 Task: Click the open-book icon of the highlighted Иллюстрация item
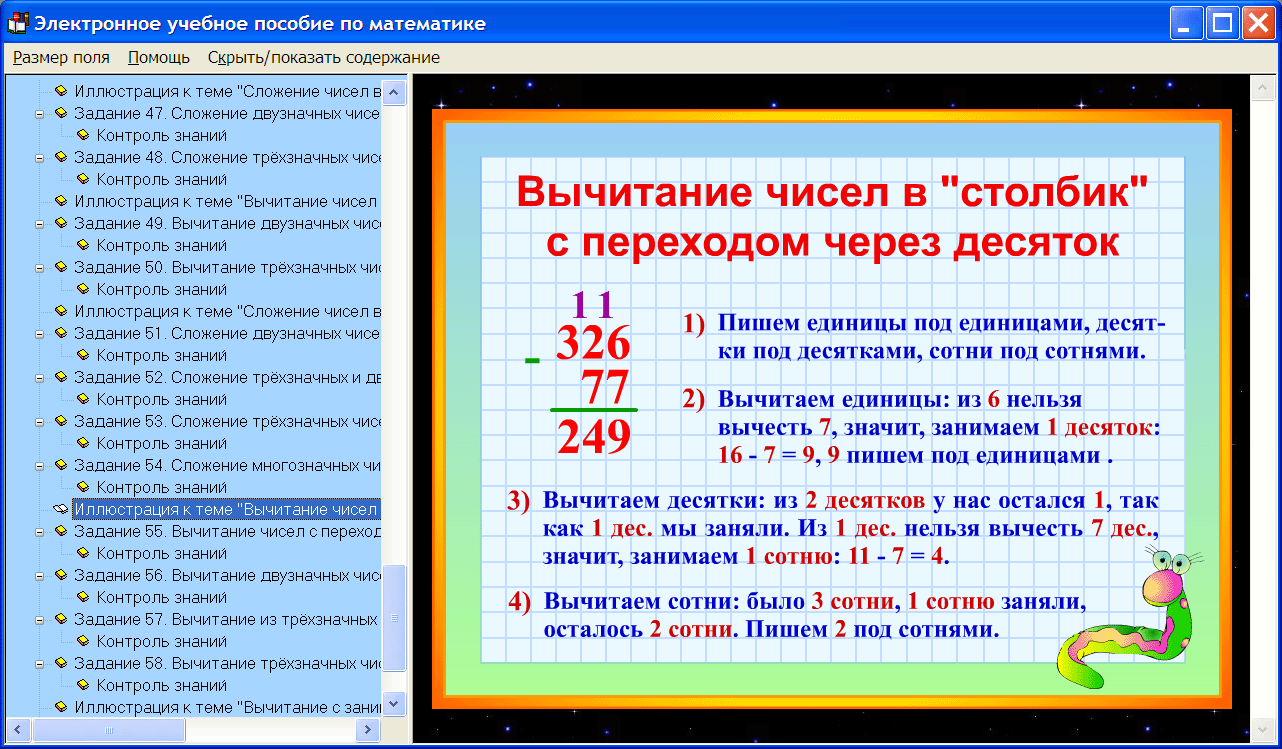click(x=60, y=509)
